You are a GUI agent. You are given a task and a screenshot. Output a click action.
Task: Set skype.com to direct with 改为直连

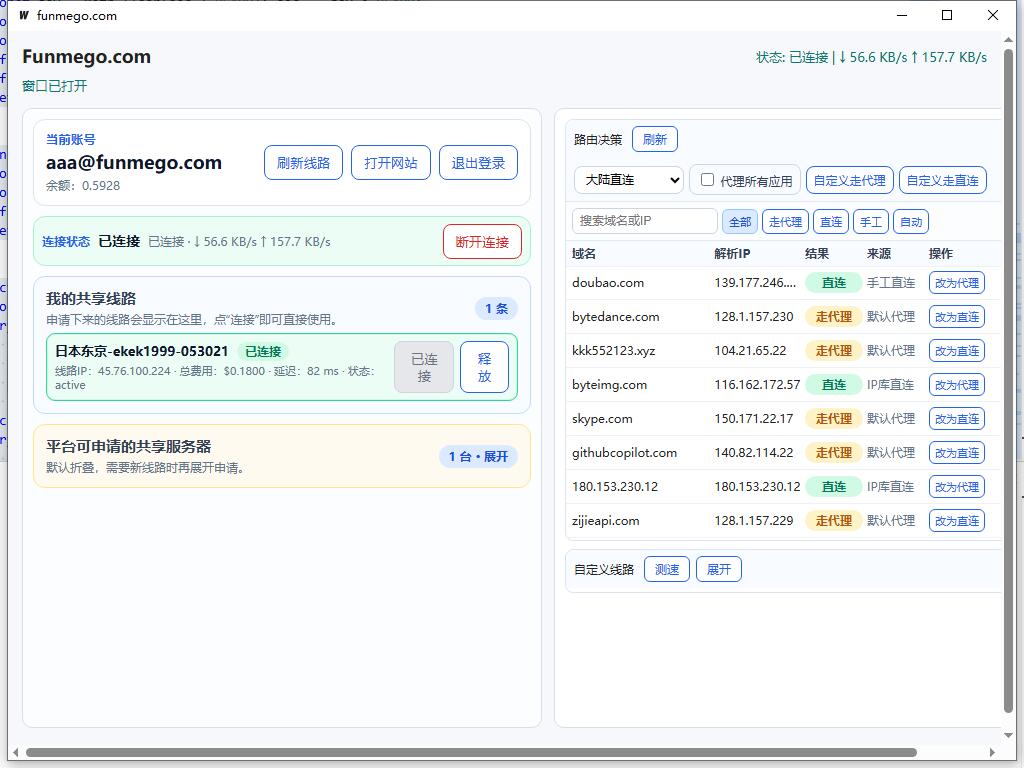point(956,419)
